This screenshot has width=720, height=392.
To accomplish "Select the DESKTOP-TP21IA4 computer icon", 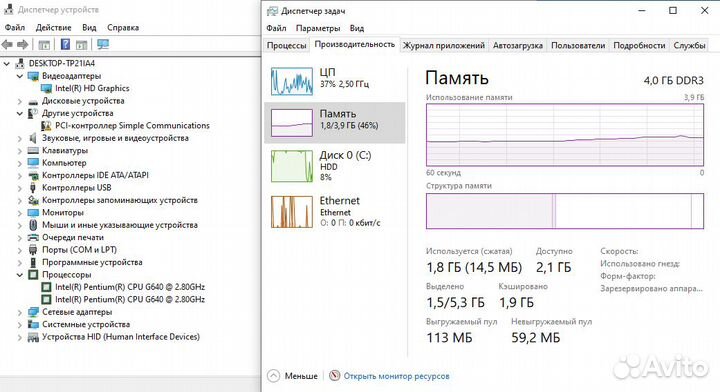I will coord(20,63).
